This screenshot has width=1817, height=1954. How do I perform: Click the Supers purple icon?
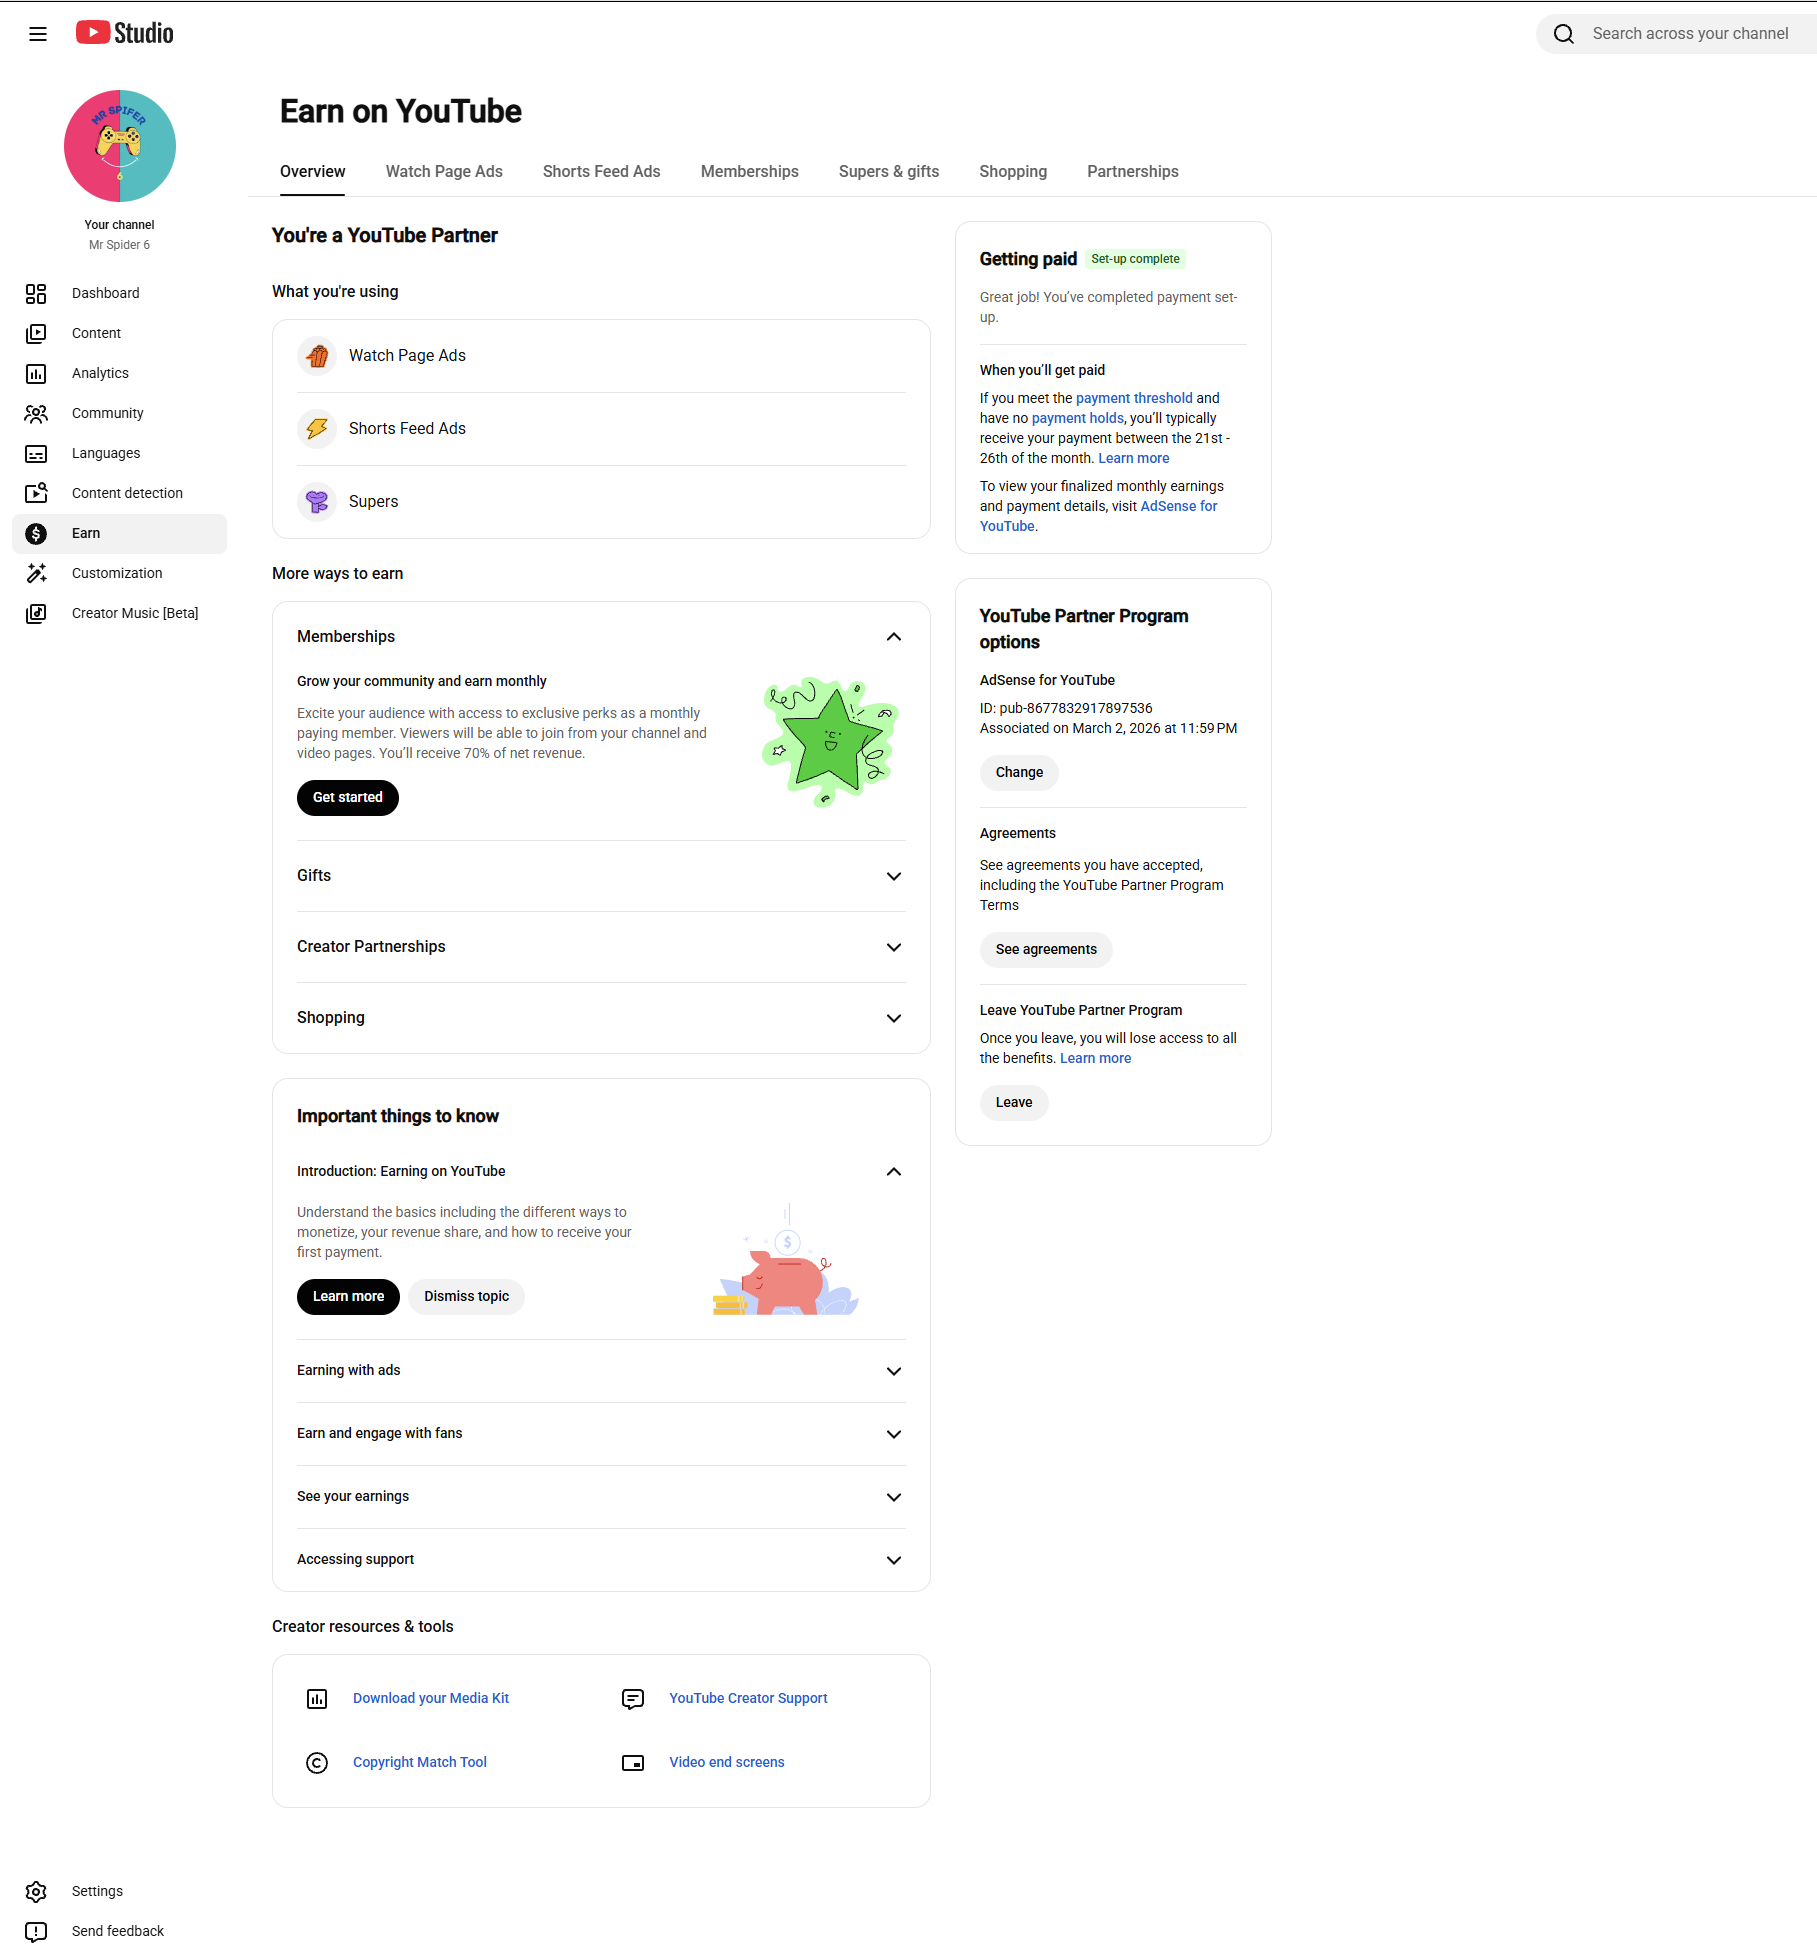[317, 502]
